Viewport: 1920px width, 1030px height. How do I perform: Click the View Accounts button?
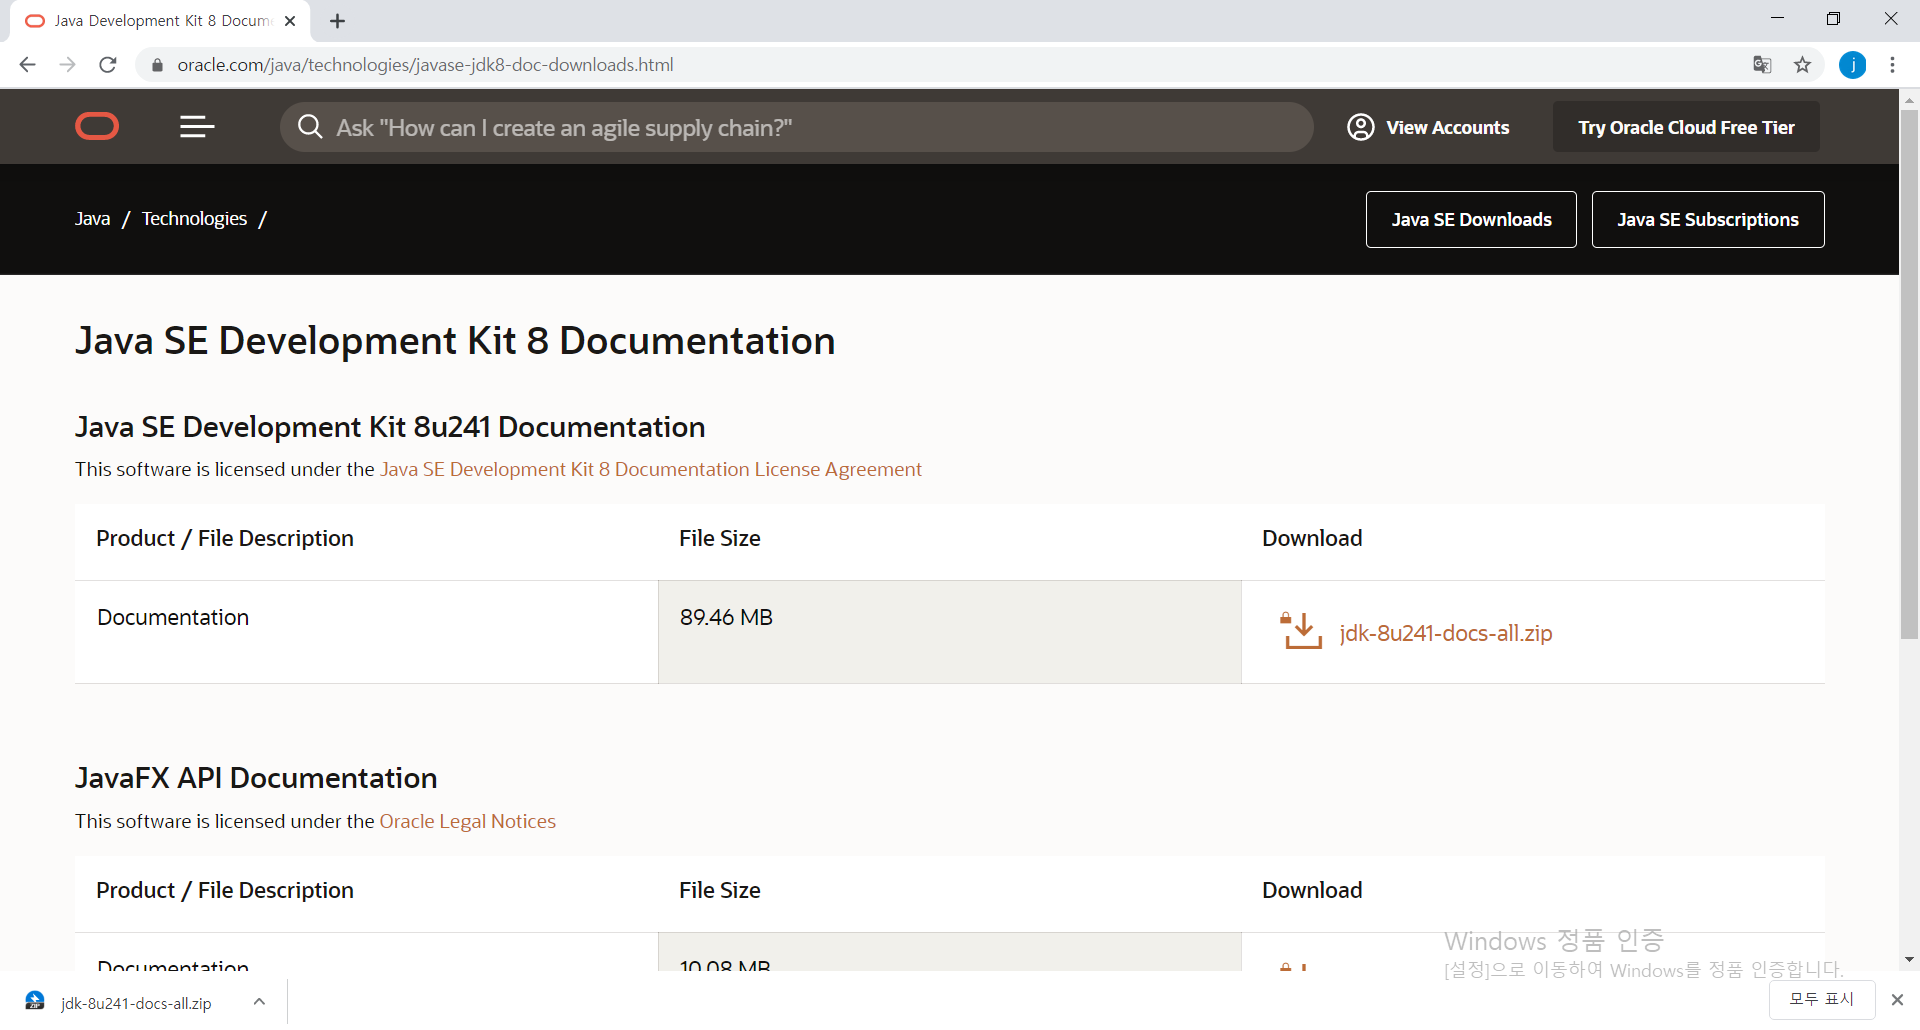(x=1429, y=127)
